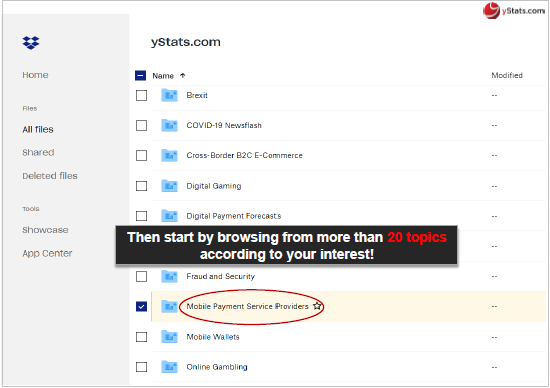Click the Modified column header
This screenshot has height=388, width=550.
507,75
